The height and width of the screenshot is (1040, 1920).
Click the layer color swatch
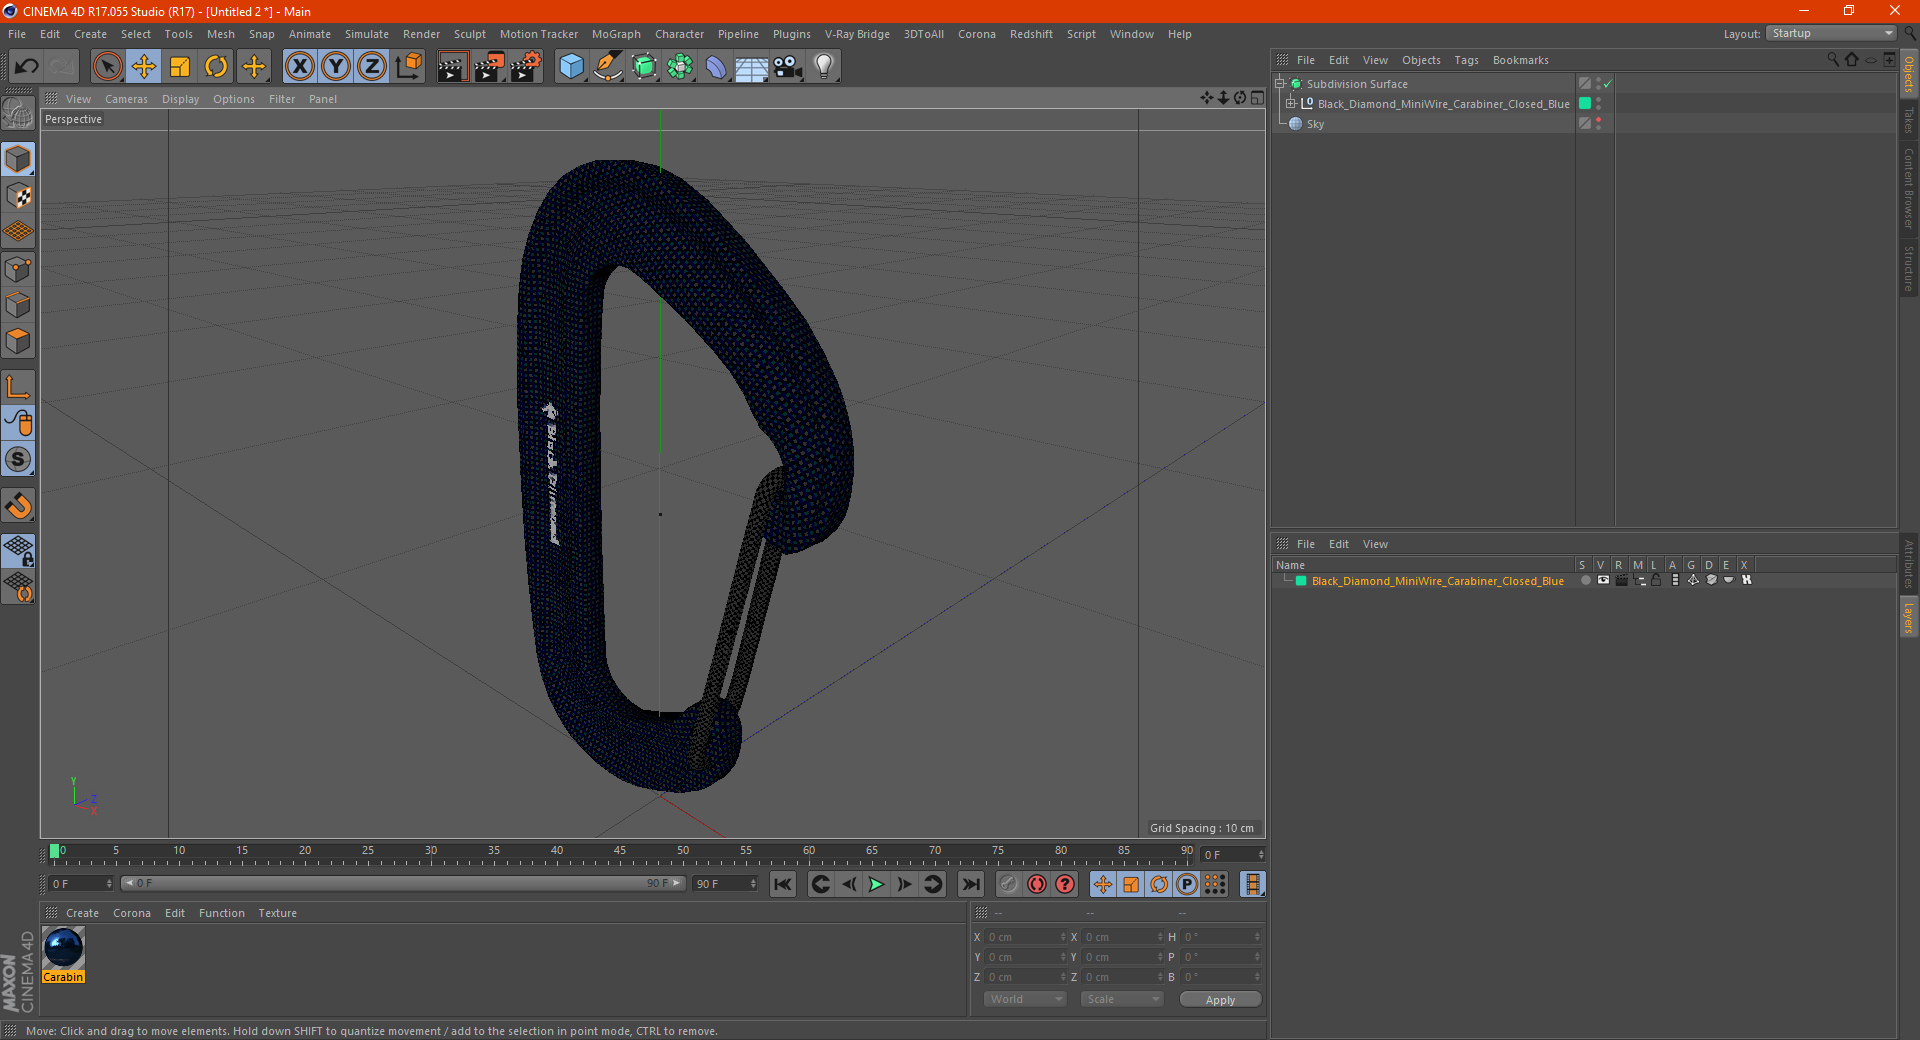[x=1301, y=581]
